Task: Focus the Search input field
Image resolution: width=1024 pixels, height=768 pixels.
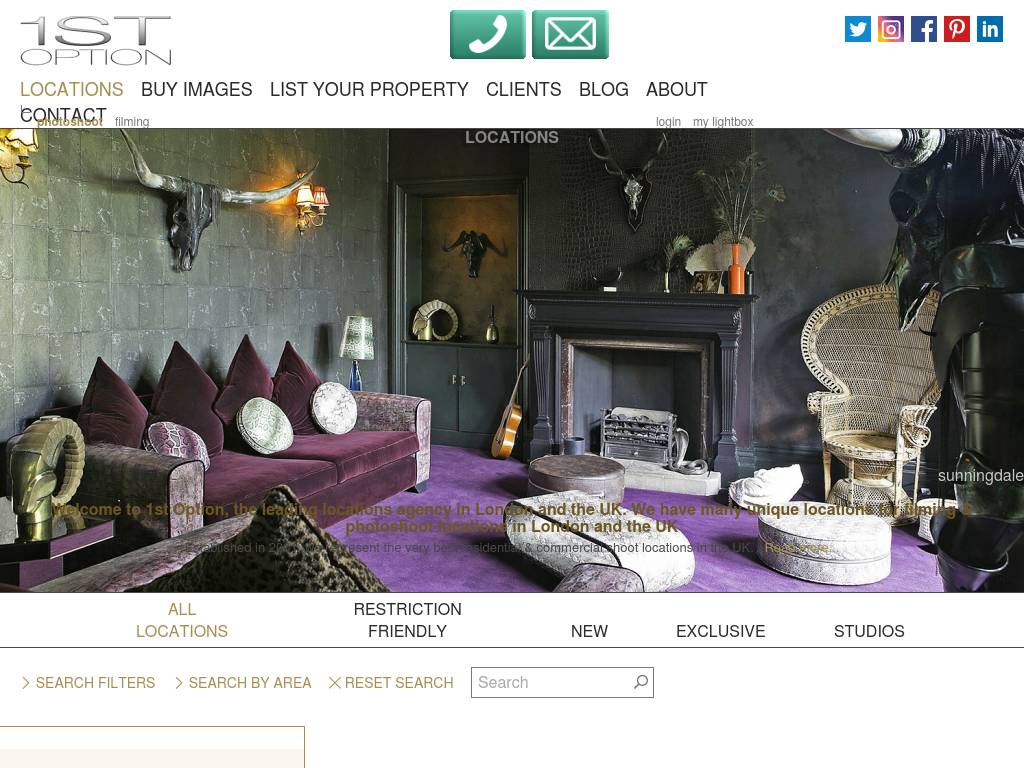Action: (554, 682)
